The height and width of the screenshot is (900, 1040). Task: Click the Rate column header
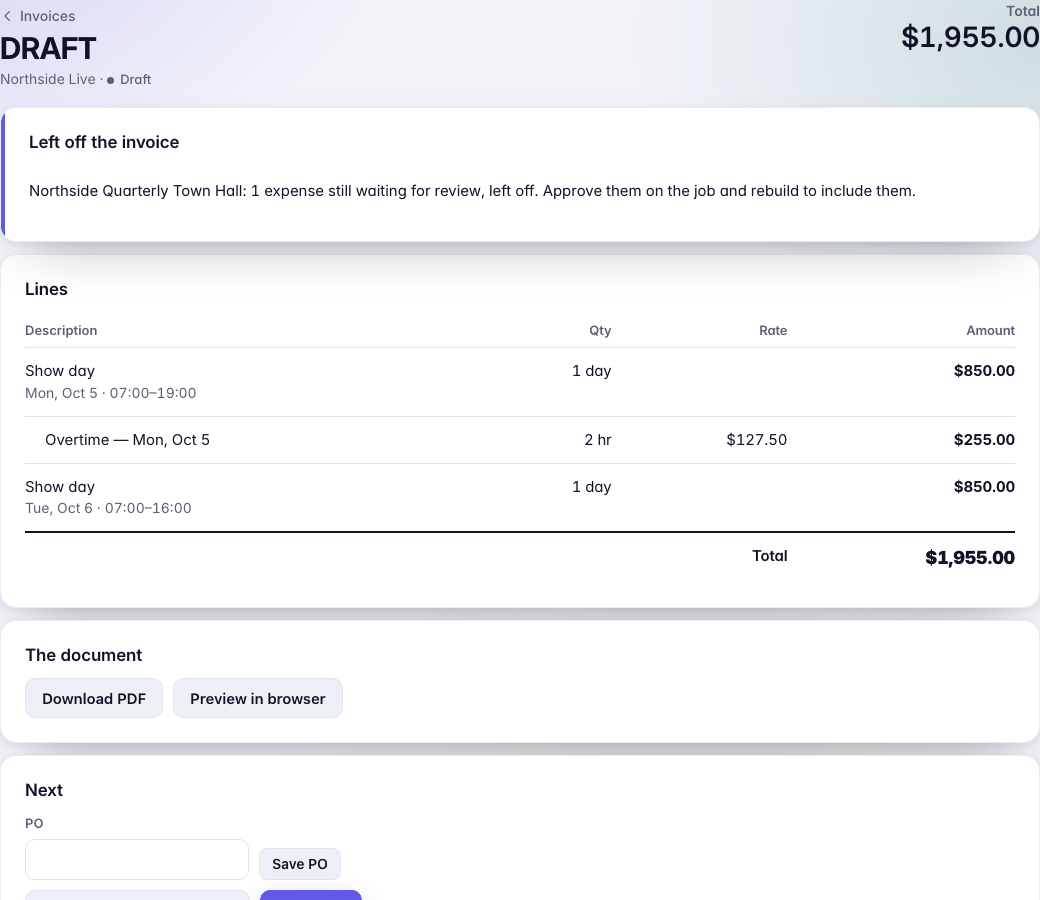click(773, 330)
